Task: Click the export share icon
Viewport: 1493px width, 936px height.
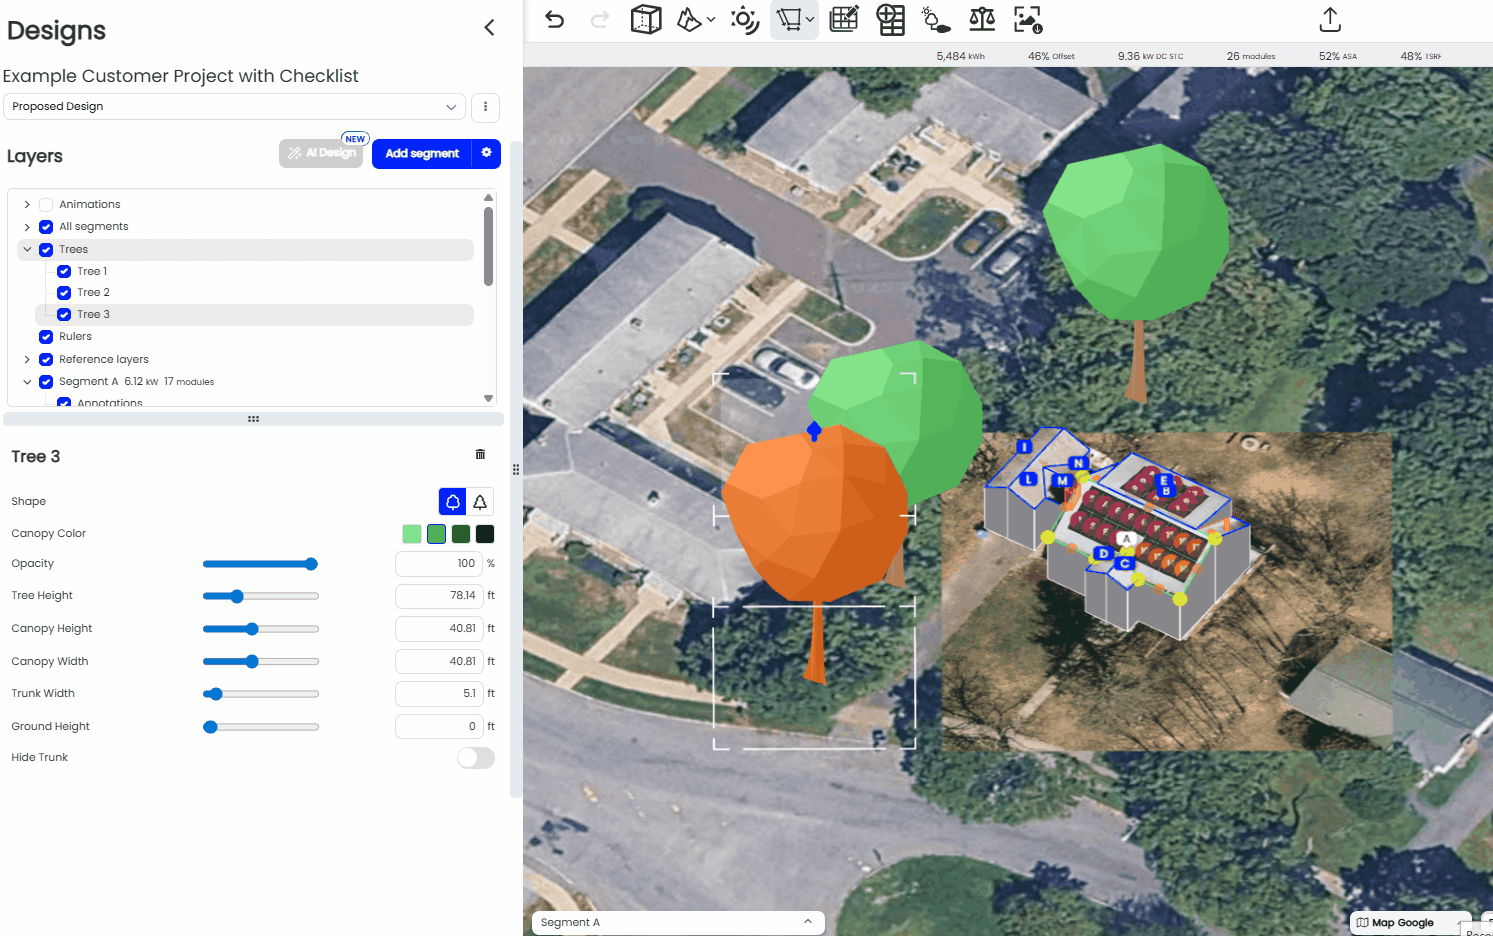Action: pos(1330,19)
